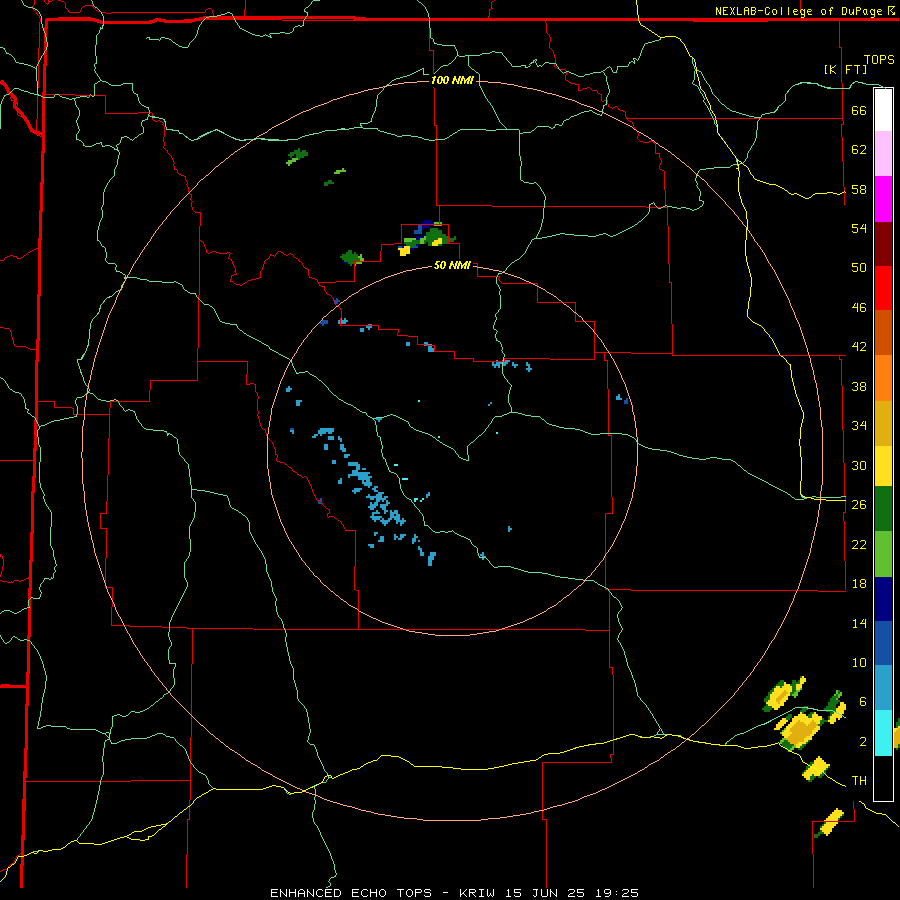The image size is (900, 900).
Task: Click the "15 JUN 25" date in caption
Action: (x=546, y=893)
